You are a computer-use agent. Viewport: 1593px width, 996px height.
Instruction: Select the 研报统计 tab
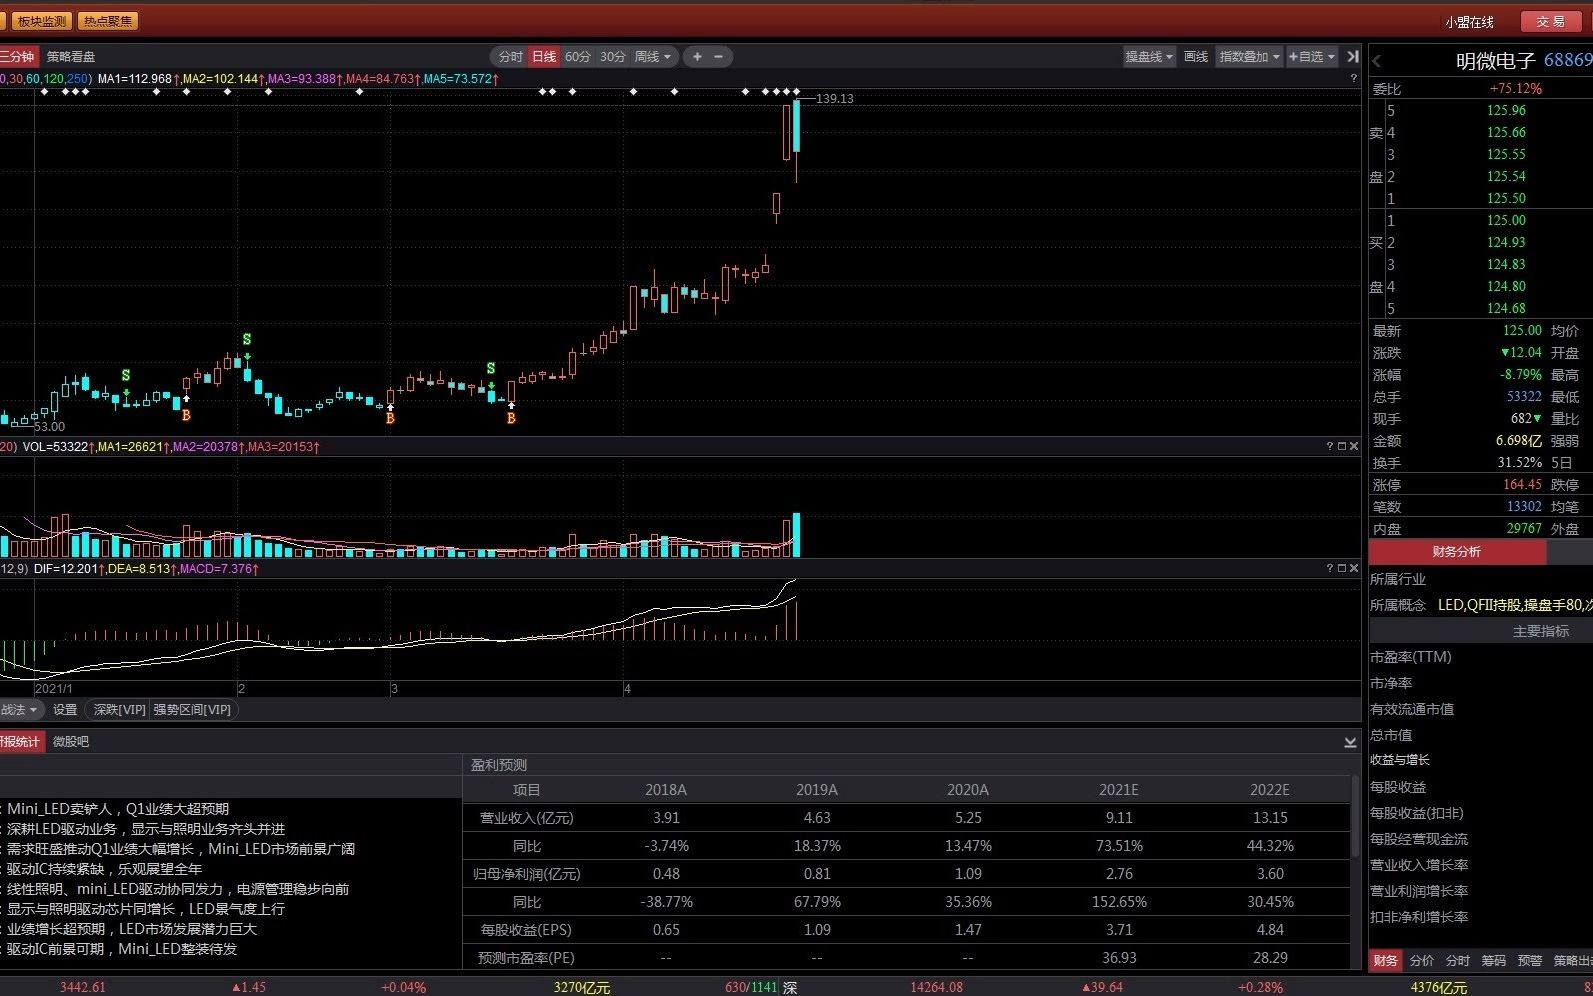pos(20,742)
